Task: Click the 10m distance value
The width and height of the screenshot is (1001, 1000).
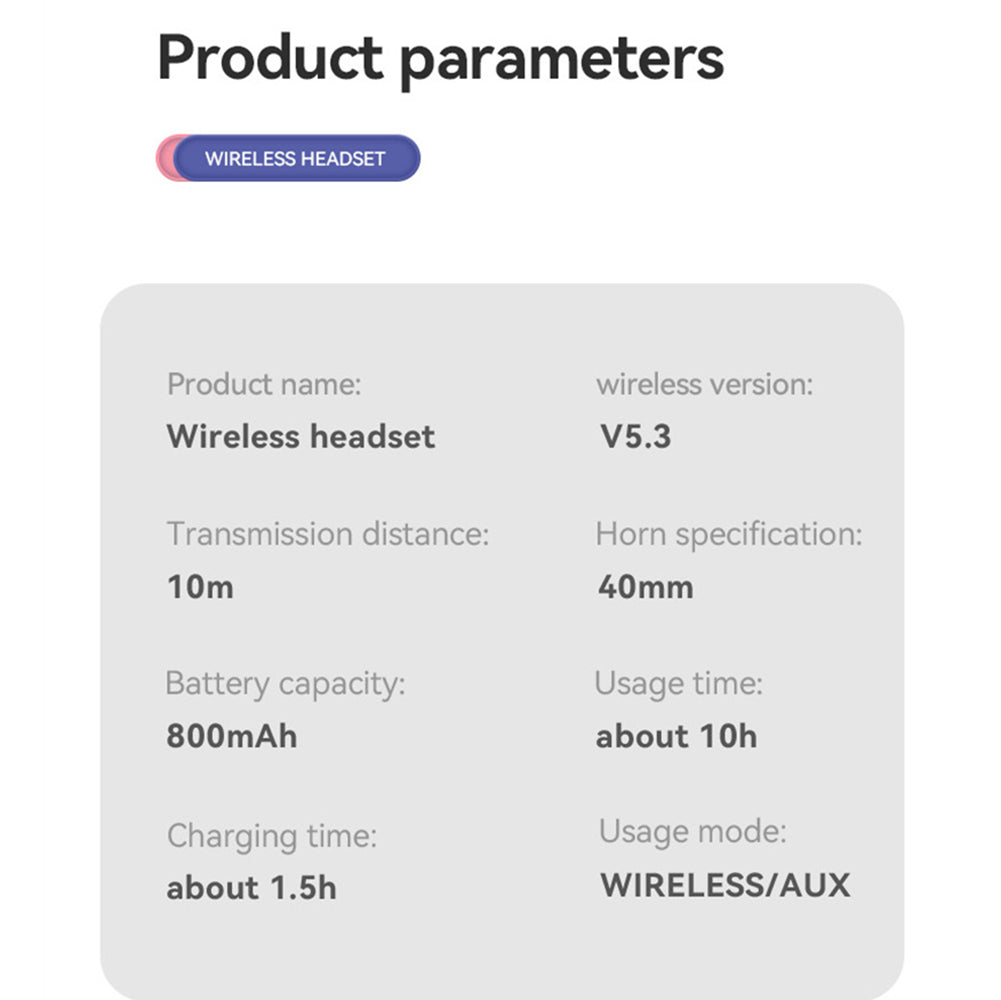Action: (x=200, y=587)
